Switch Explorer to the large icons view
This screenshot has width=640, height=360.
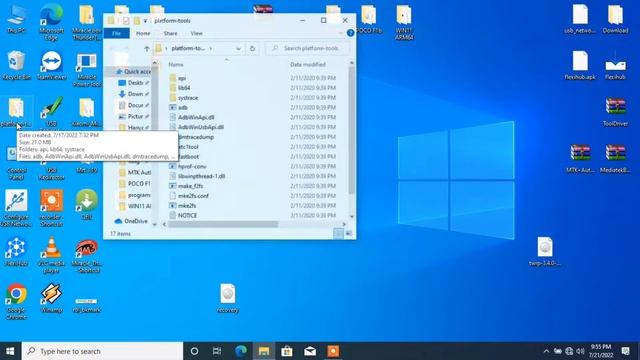349,233
